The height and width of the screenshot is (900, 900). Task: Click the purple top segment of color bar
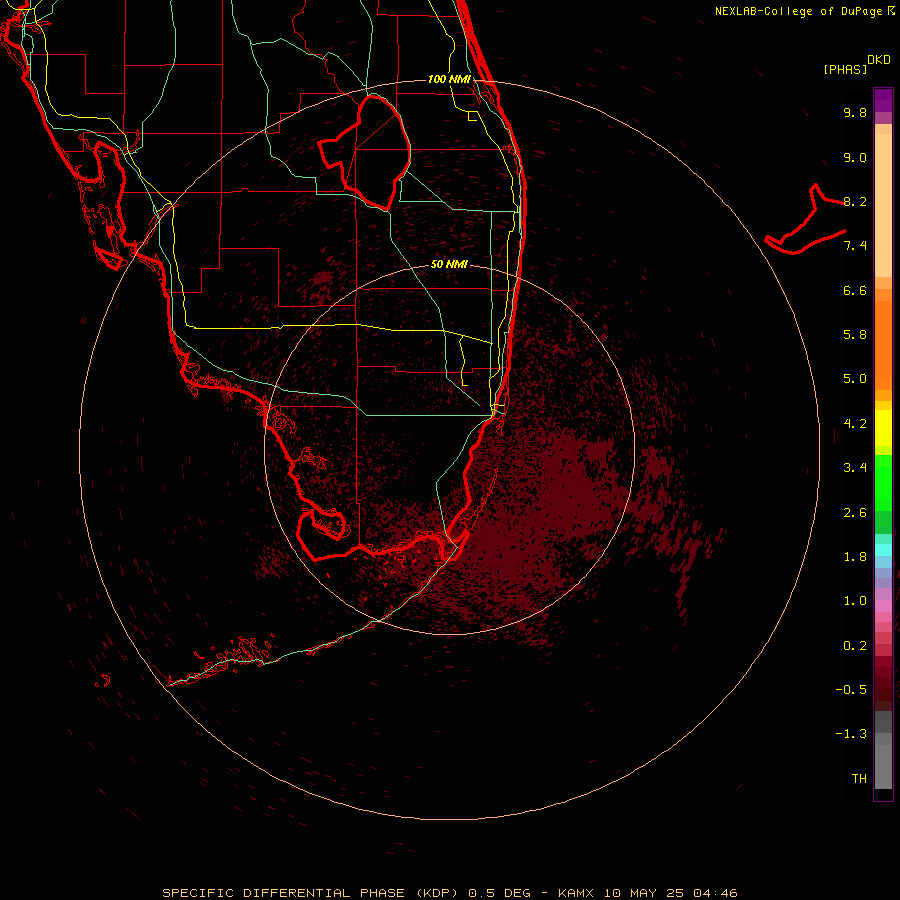tap(883, 100)
